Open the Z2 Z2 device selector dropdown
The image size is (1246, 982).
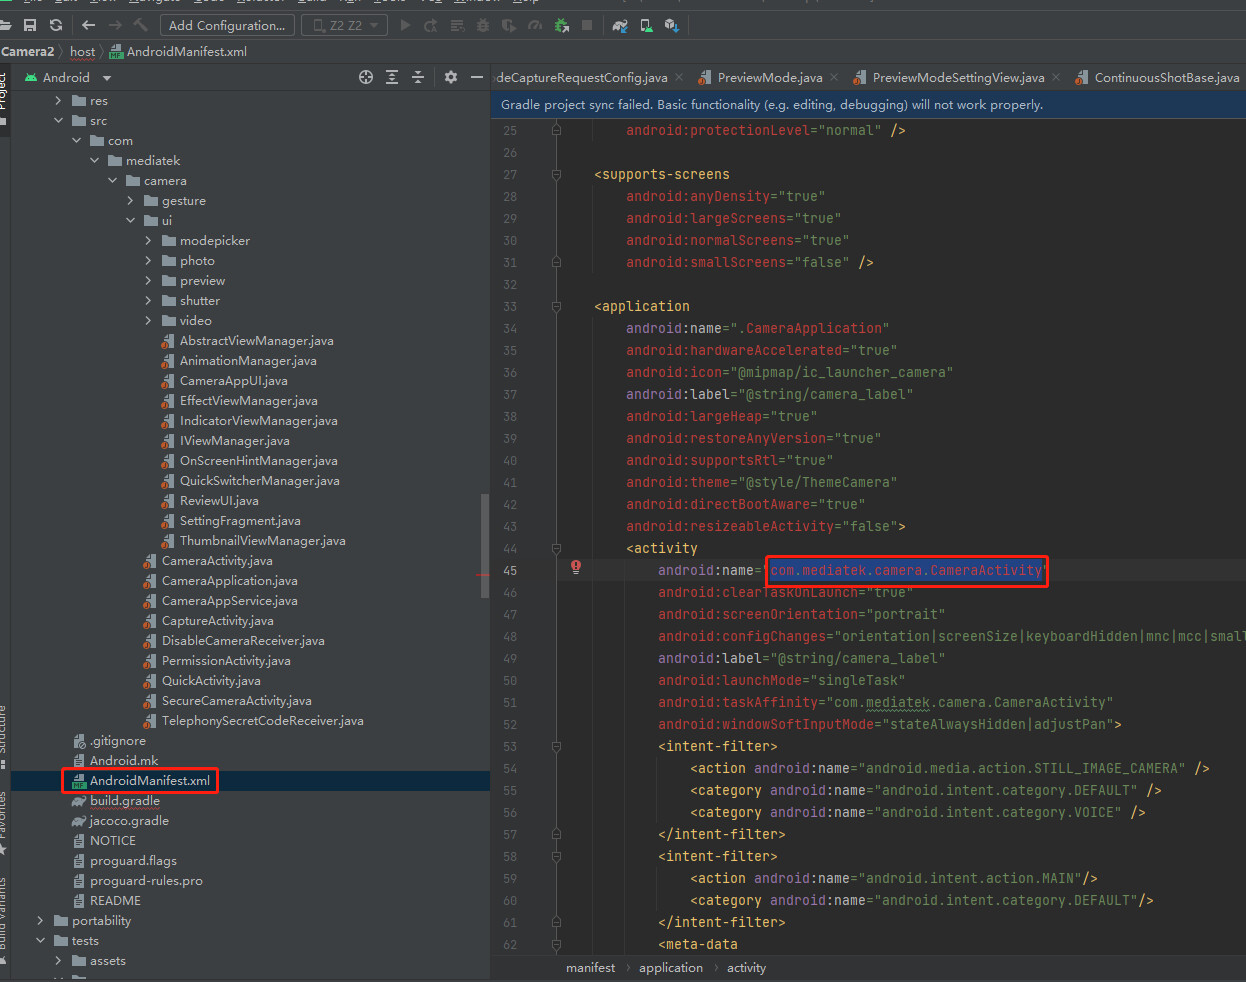[x=346, y=25]
